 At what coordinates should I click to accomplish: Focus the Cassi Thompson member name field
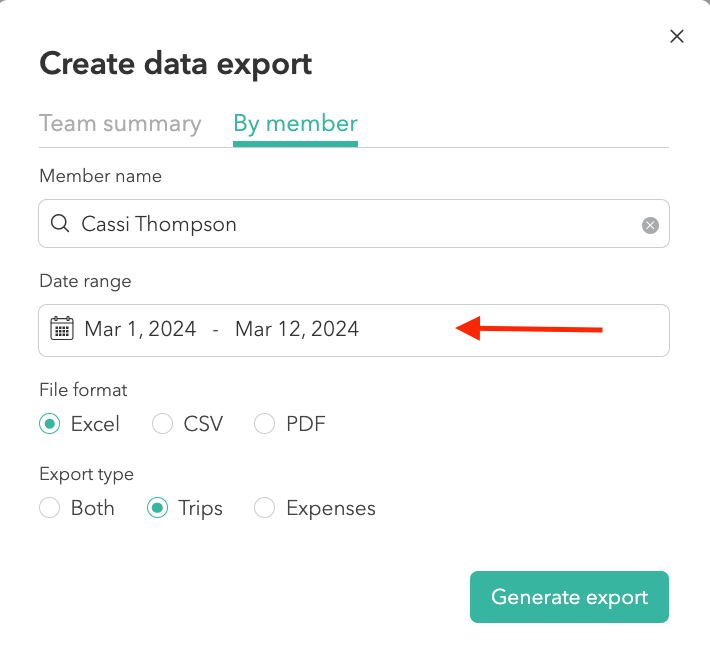(x=354, y=224)
